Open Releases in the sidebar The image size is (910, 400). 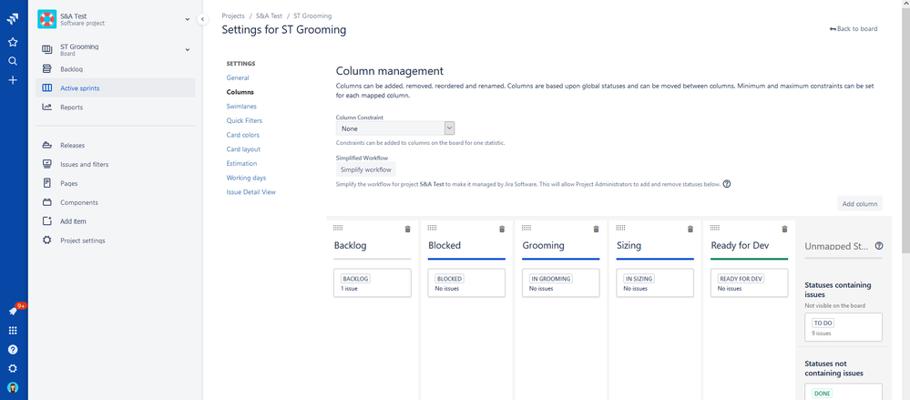(115, 145)
